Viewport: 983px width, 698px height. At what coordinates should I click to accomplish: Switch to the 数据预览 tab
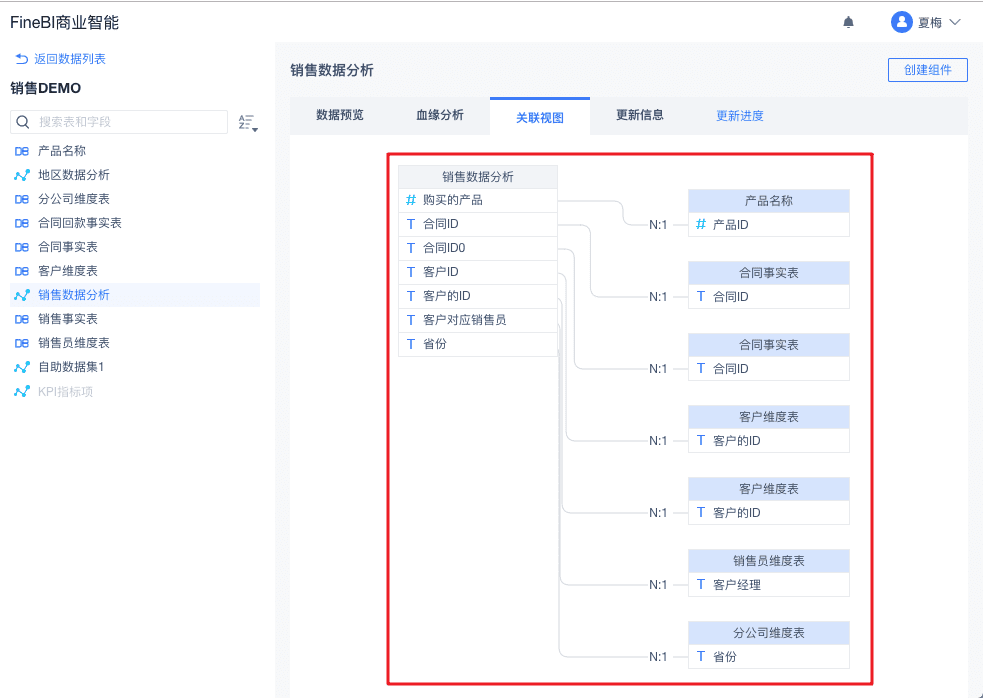(x=340, y=115)
